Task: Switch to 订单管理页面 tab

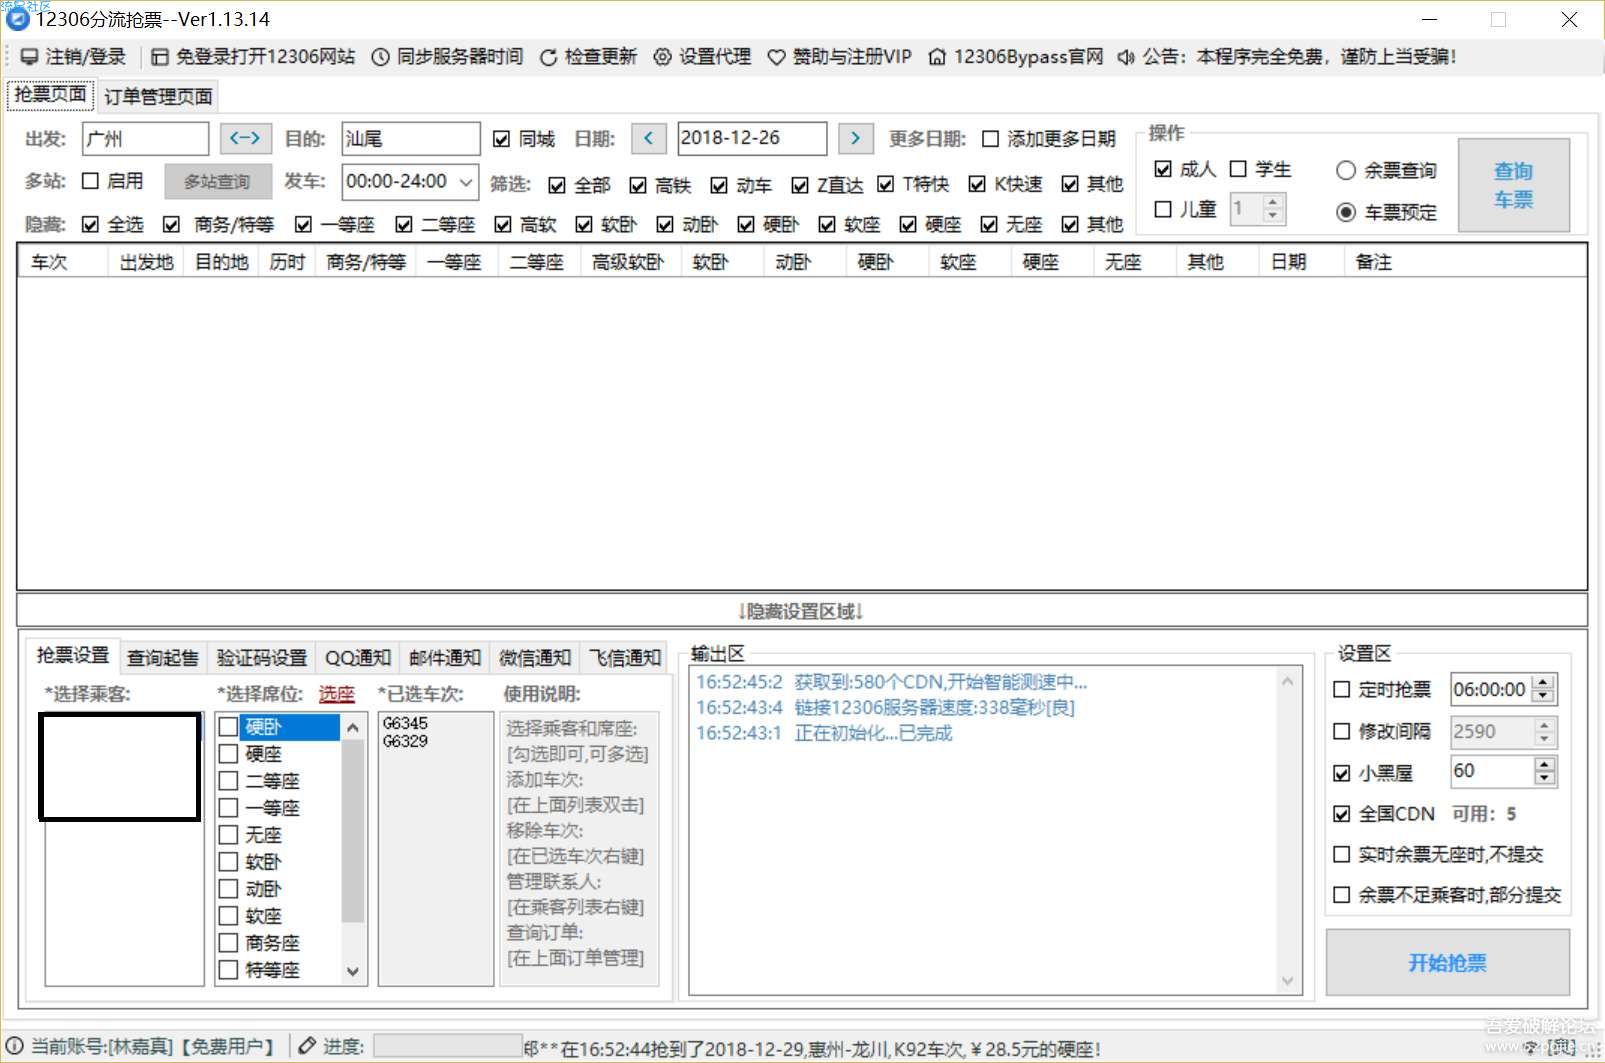Action: (x=158, y=97)
